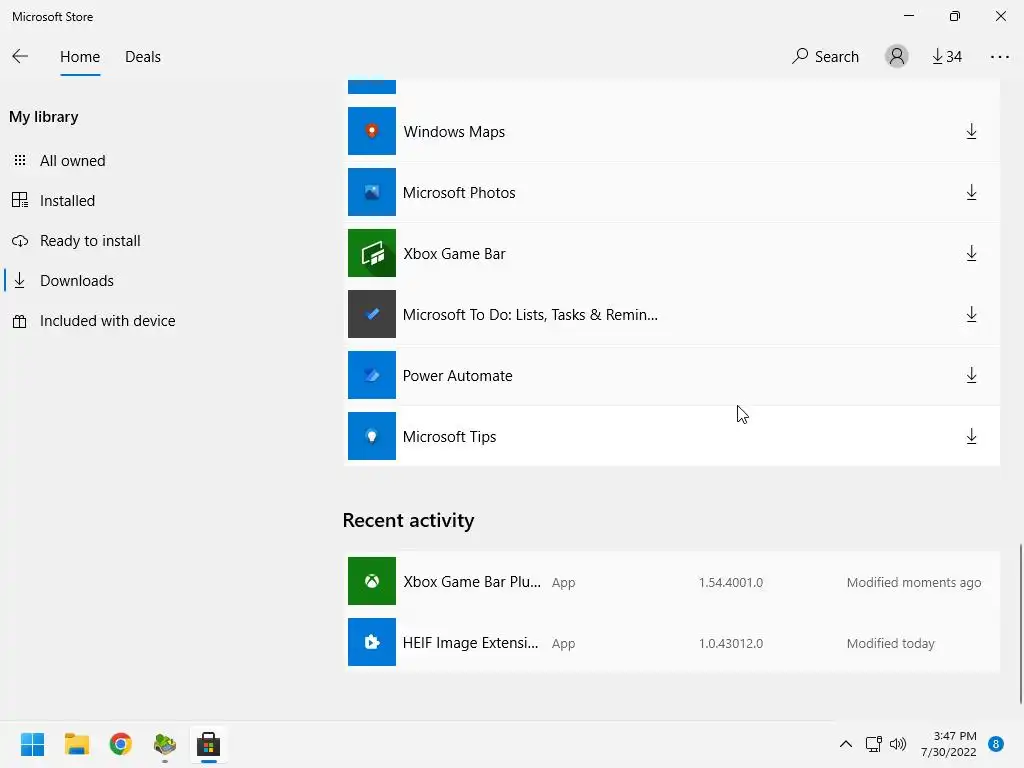
Task: Open the Windows Maps app tile icon
Action: click(x=372, y=131)
